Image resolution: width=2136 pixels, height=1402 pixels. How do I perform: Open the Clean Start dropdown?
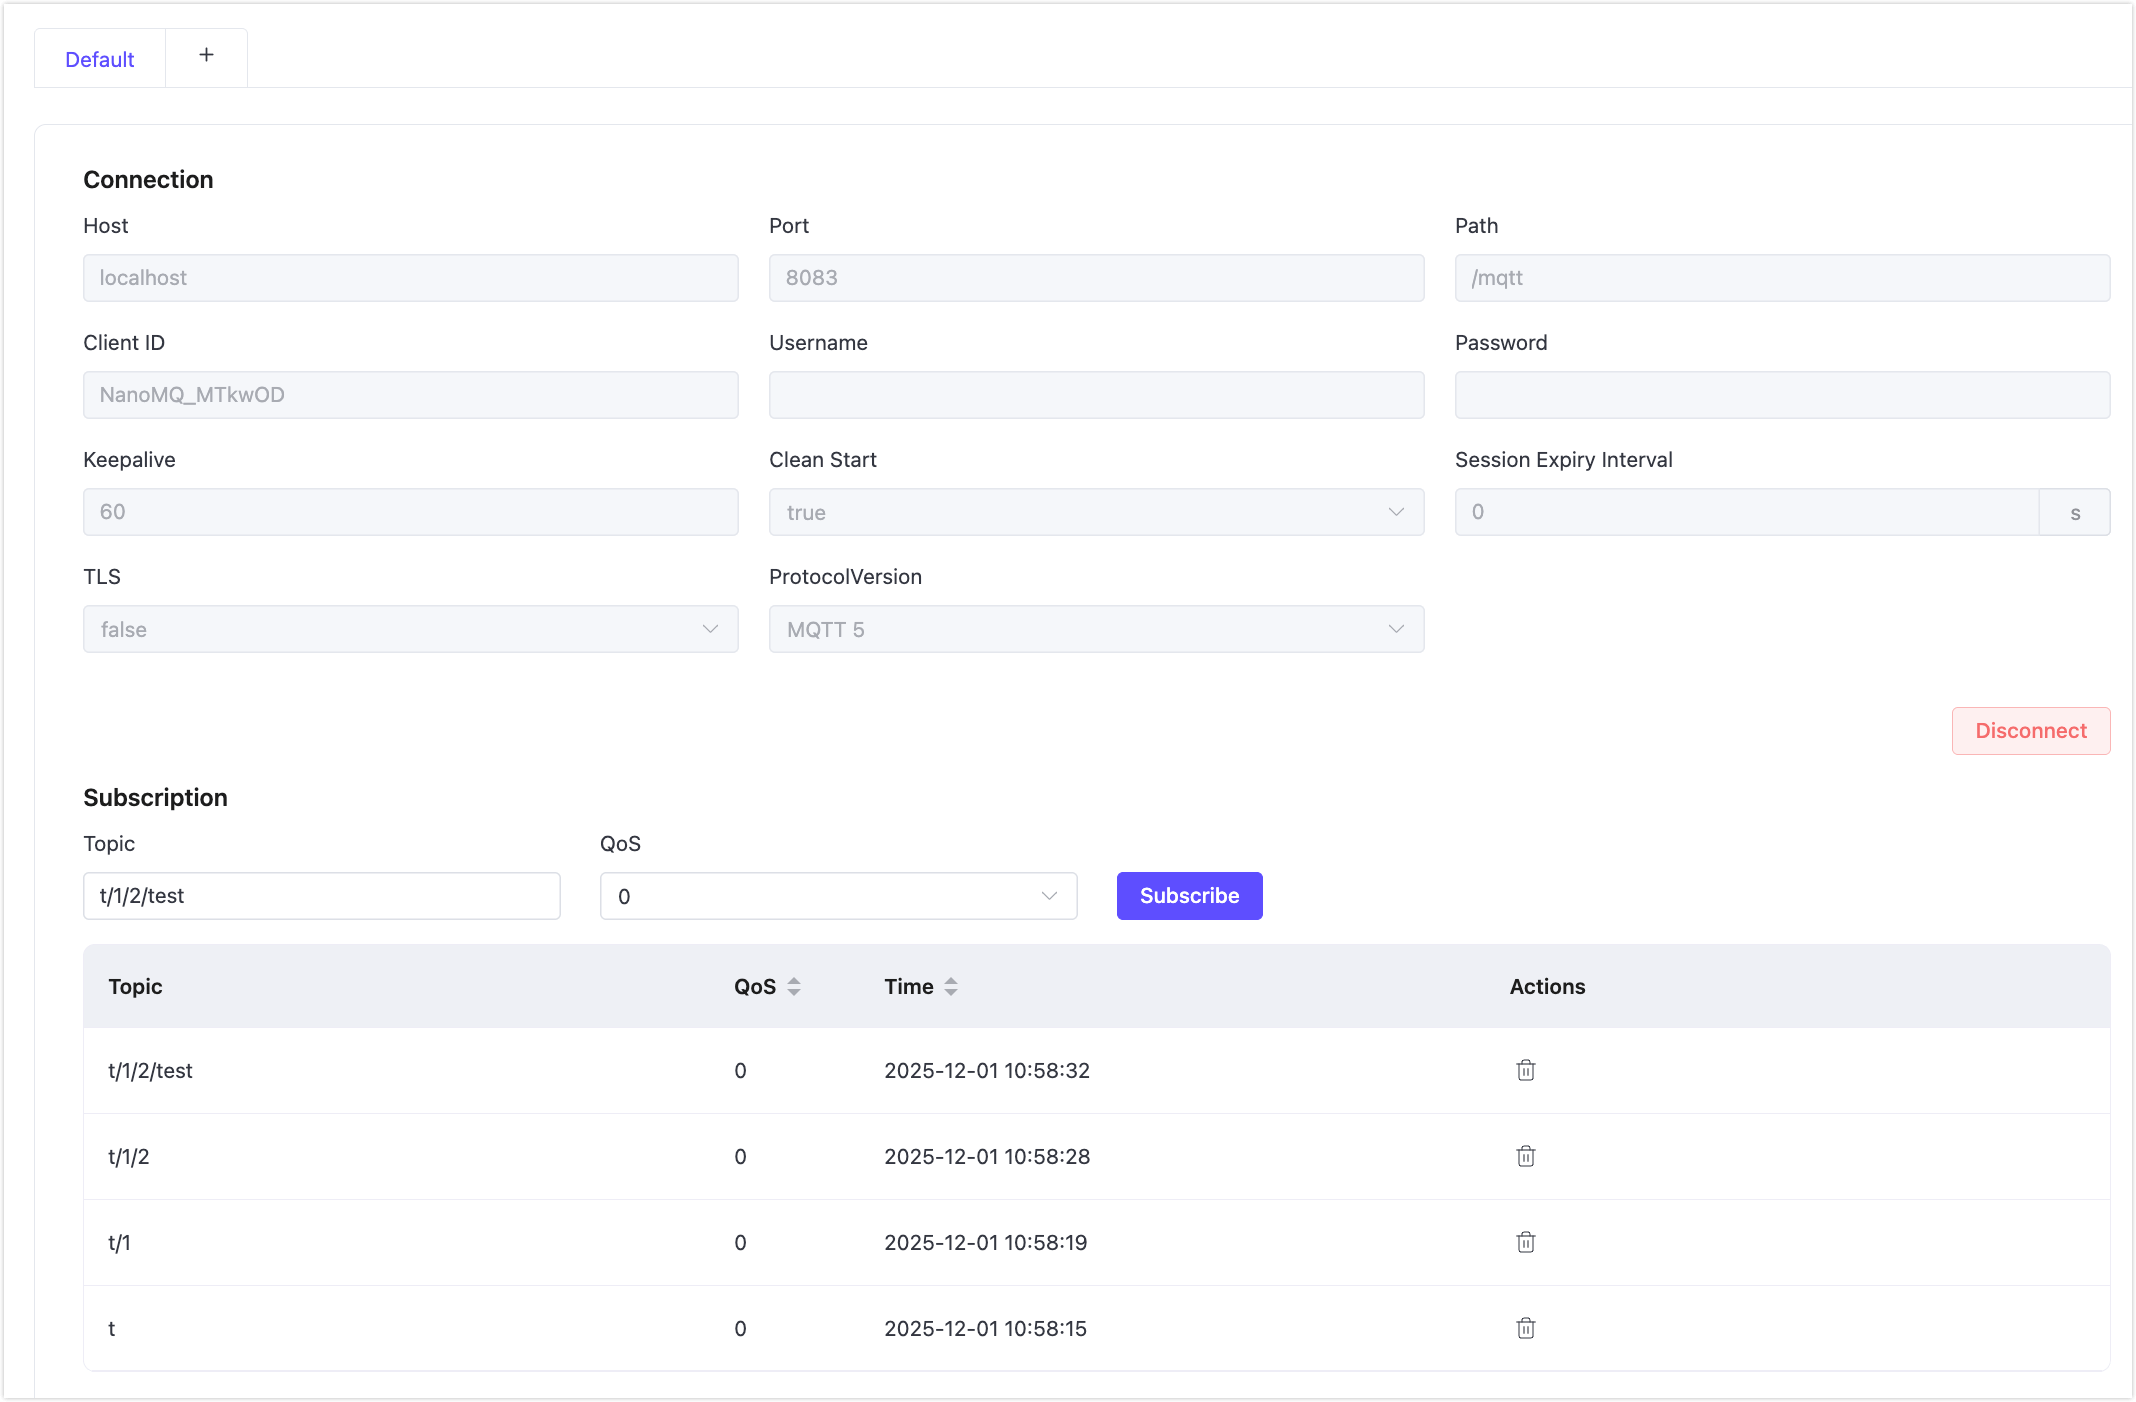(1096, 512)
